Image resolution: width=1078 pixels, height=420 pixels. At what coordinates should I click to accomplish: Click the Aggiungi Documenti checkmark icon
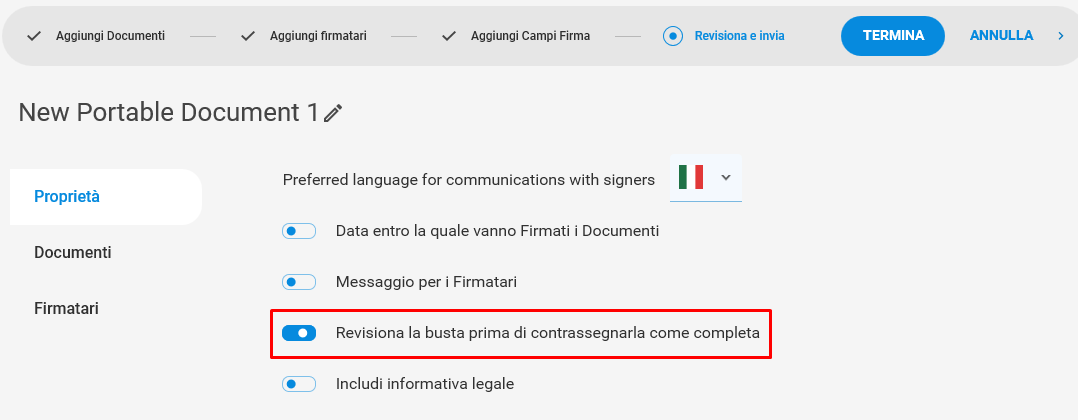point(34,36)
